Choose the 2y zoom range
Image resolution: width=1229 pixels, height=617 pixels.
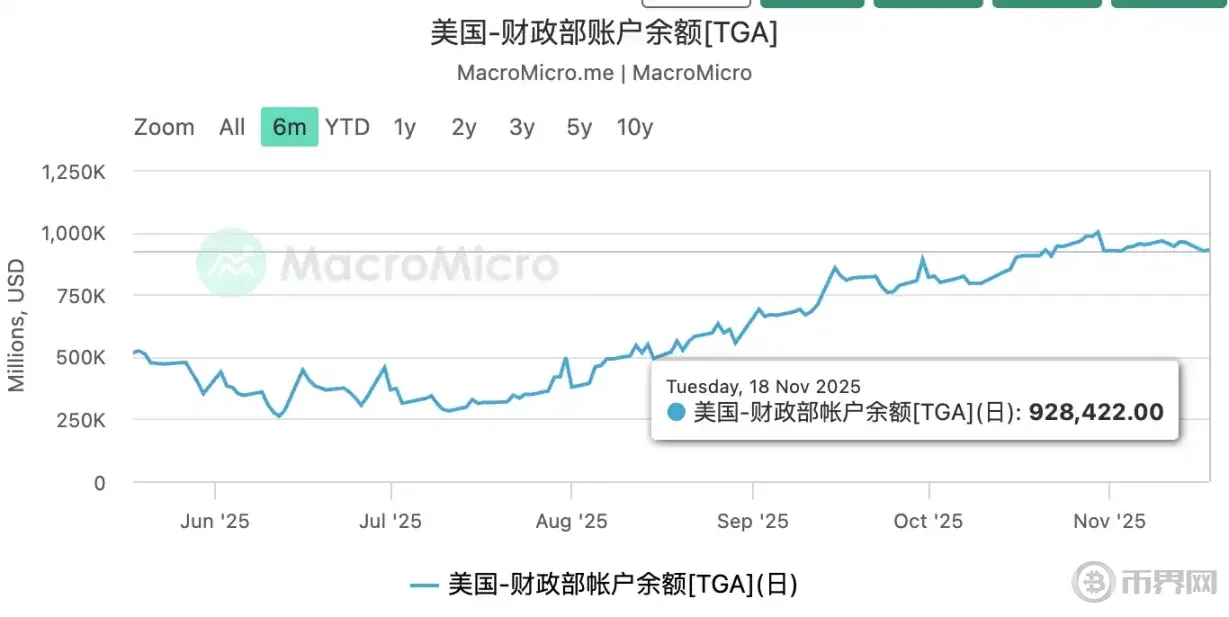tap(463, 127)
